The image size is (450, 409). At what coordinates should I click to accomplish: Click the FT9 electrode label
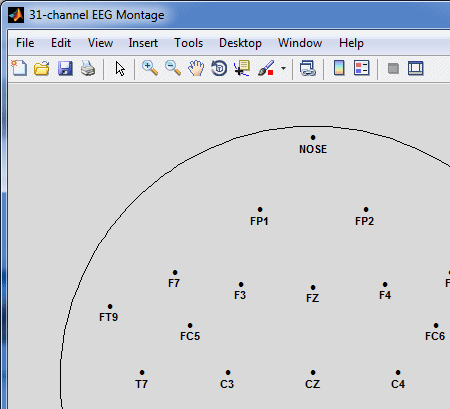(x=109, y=317)
